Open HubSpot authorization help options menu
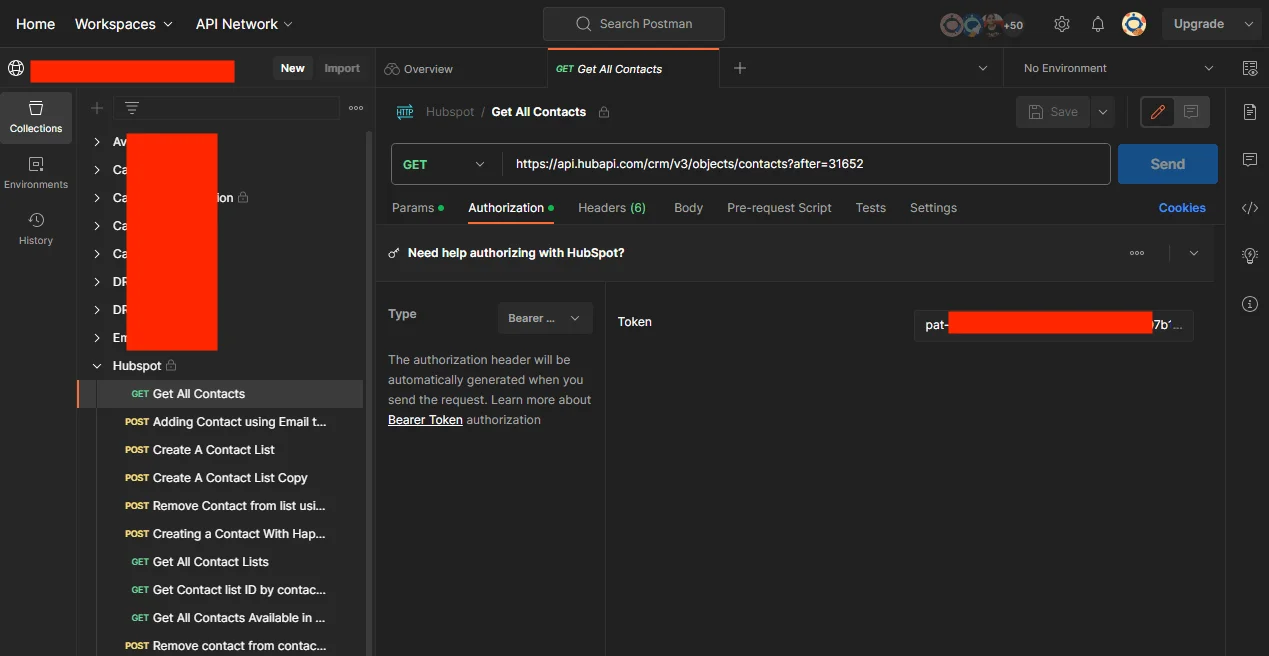 pyautogui.click(x=1137, y=253)
